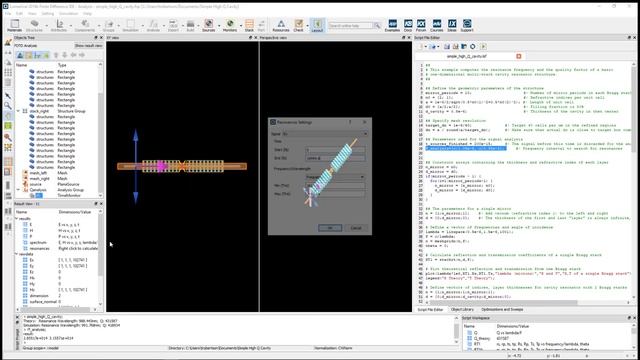Click the Structures toolbar icon
Screen dimensions: 640x360
(34, 25)
